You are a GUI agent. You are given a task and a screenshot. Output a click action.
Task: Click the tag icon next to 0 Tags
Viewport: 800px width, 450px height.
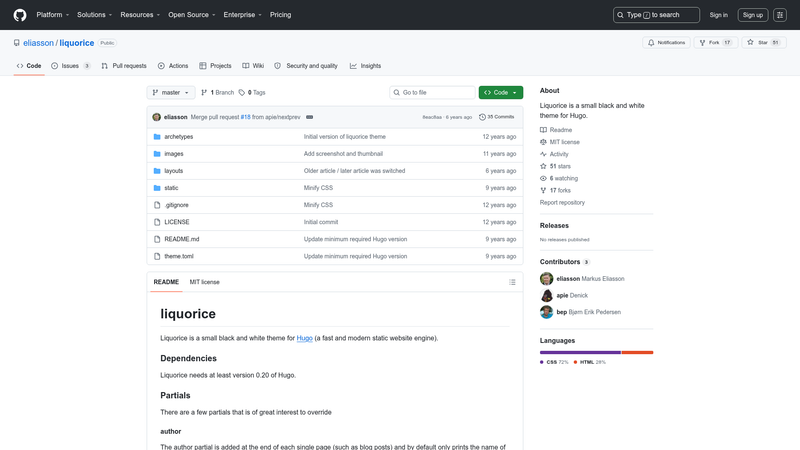[x=242, y=93]
